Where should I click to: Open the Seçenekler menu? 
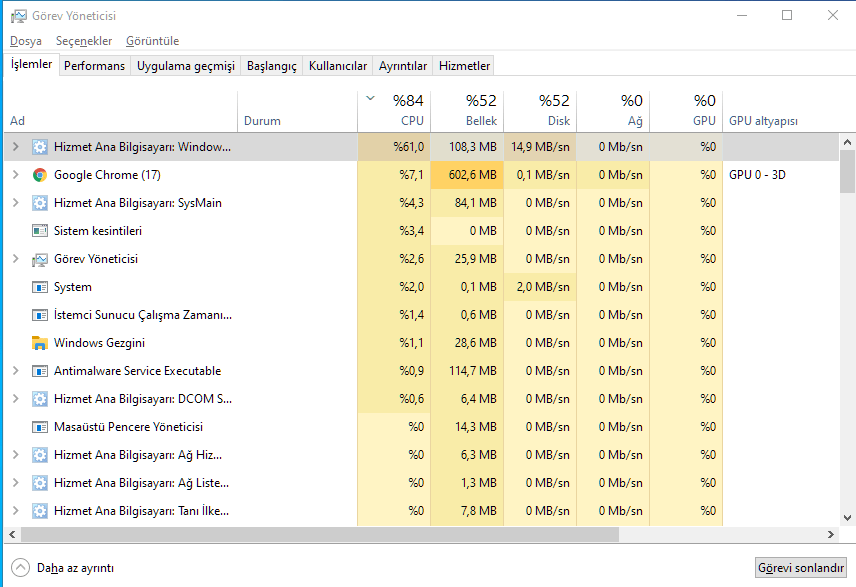[x=84, y=41]
